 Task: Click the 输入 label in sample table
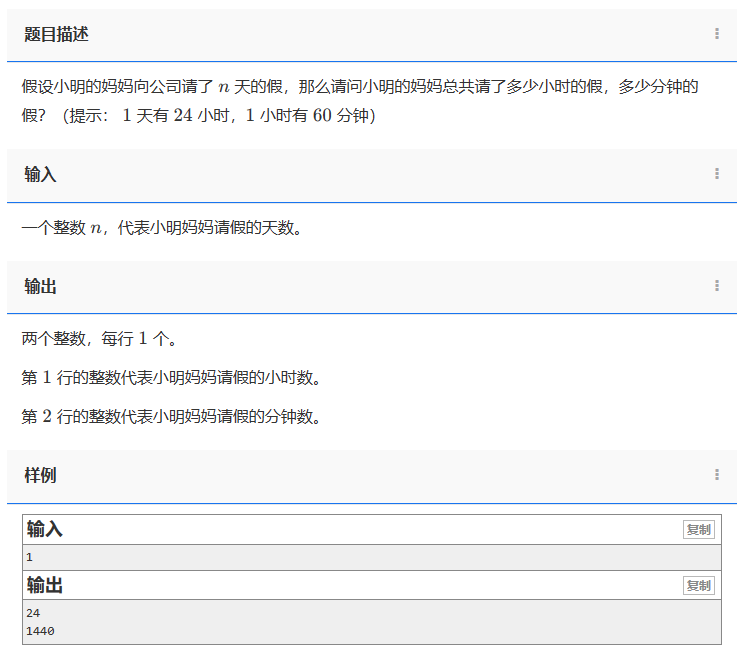pyautogui.click(x=44, y=529)
